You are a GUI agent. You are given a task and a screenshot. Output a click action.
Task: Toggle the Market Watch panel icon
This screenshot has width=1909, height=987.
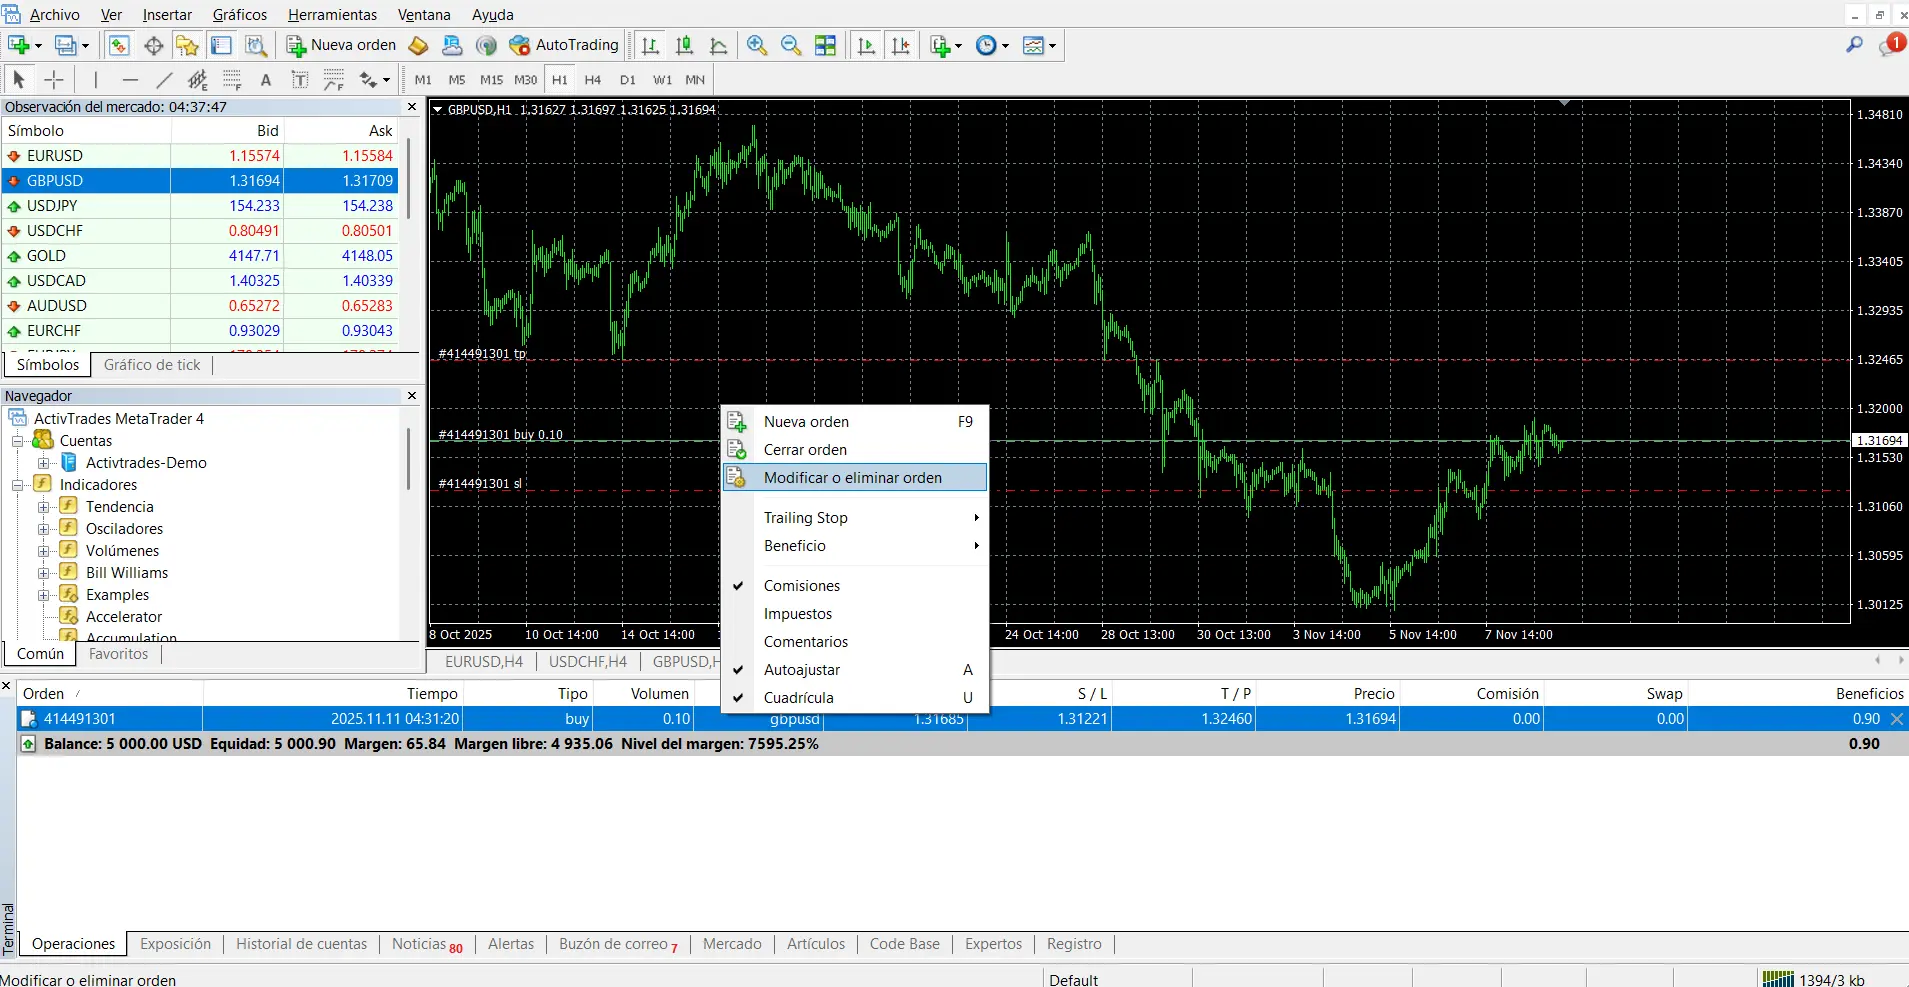pos(119,45)
